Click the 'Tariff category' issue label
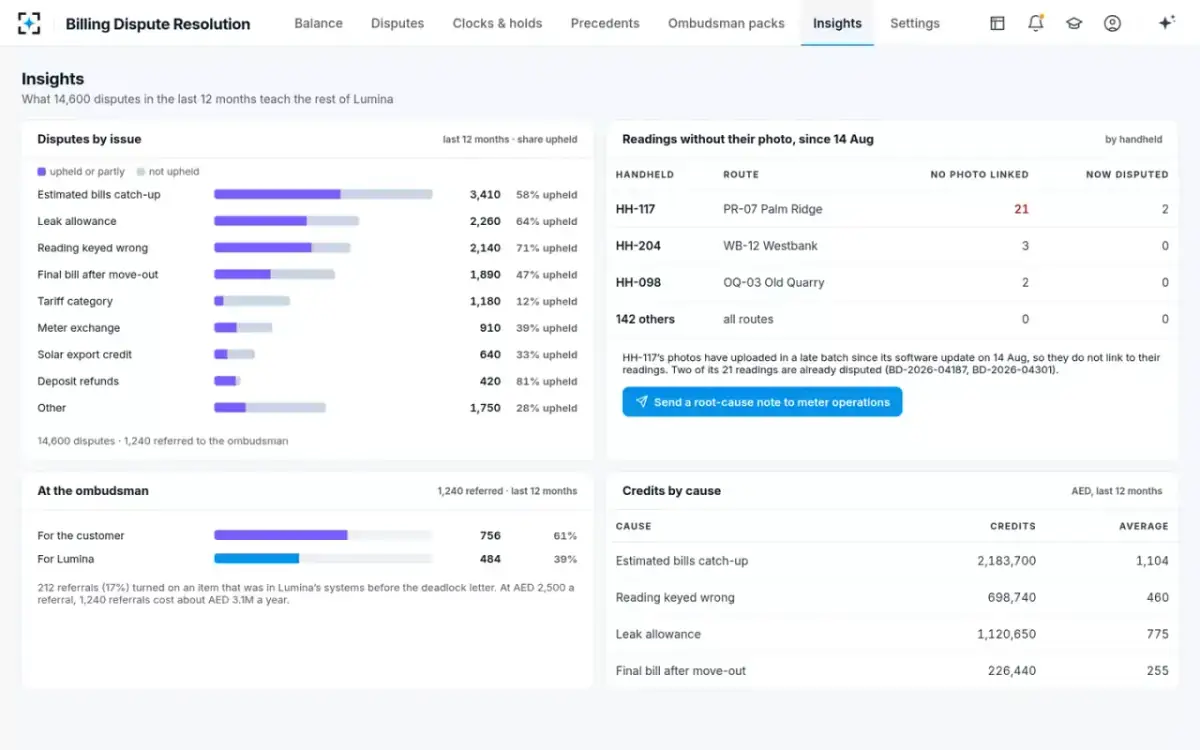The image size is (1200, 750). [75, 301]
